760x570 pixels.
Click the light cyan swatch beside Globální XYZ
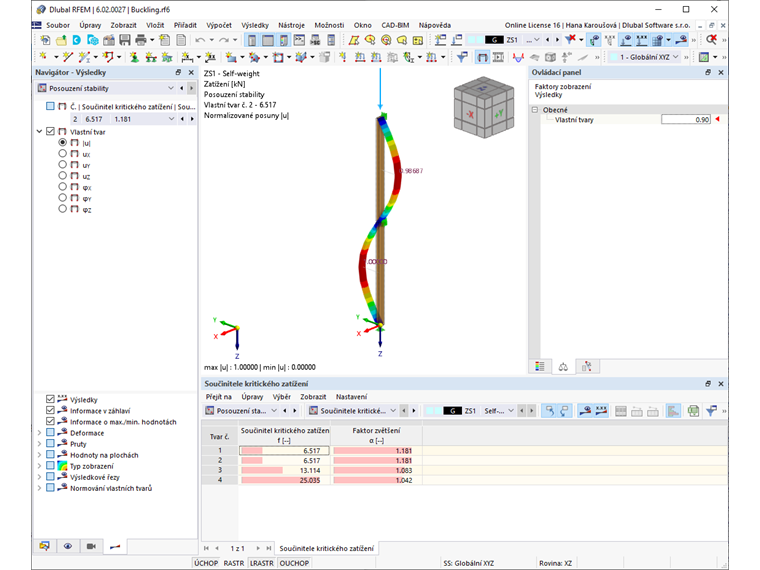click(613, 57)
